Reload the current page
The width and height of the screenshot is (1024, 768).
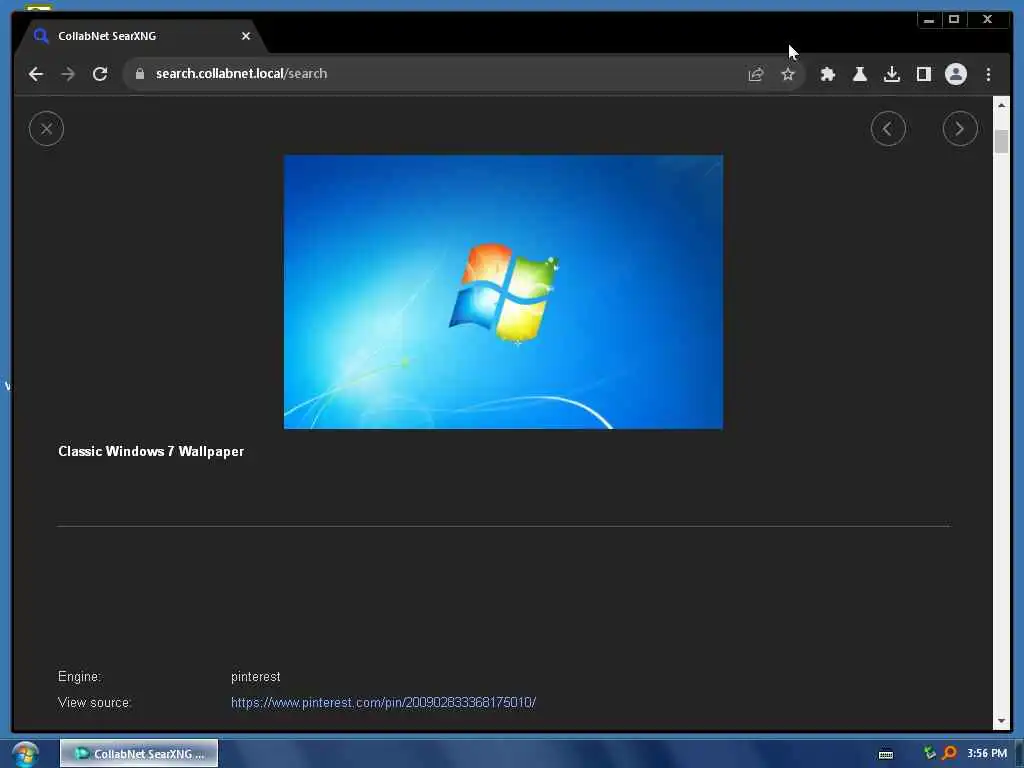100,74
